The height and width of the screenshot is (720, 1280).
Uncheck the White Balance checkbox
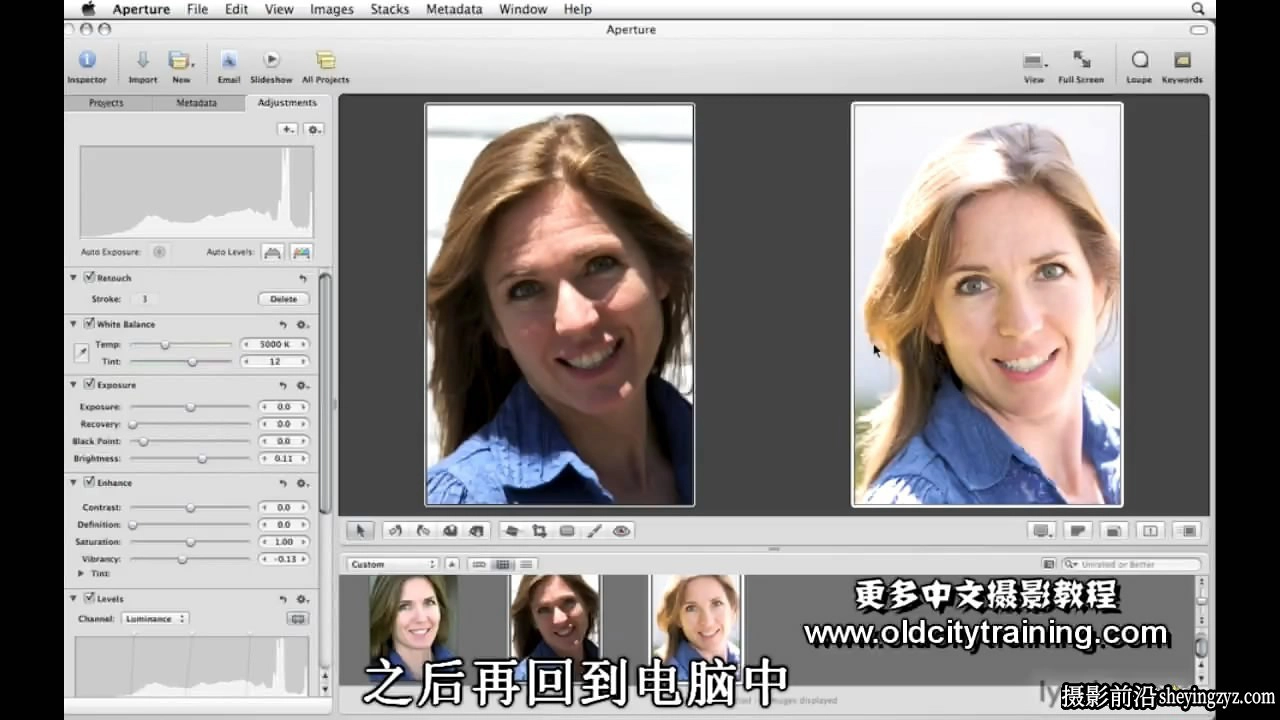click(89, 324)
